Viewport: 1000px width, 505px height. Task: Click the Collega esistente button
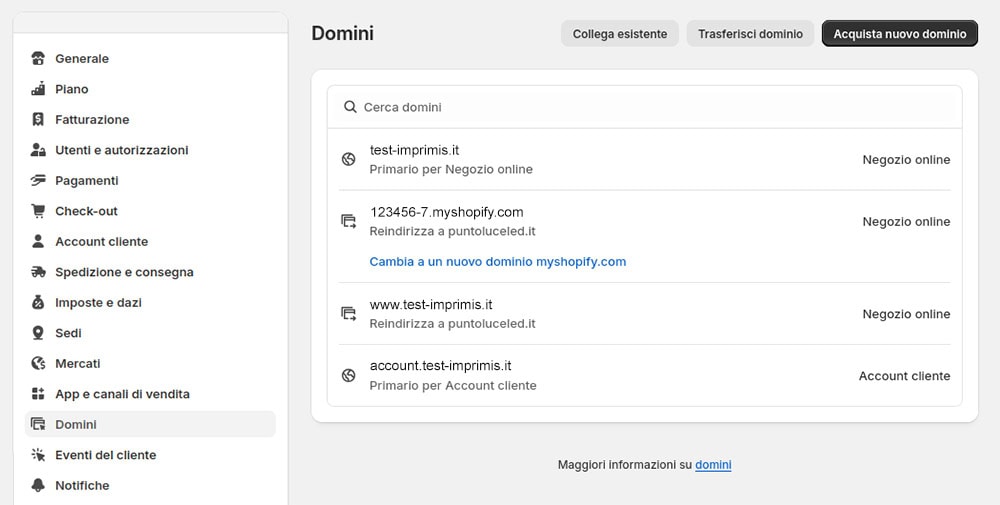pyautogui.click(x=620, y=34)
